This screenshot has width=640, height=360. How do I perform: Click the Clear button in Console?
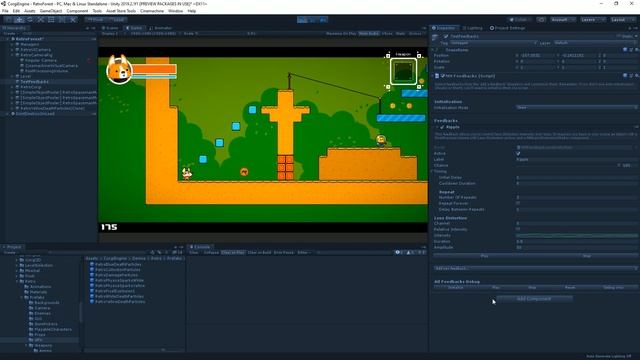click(194, 253)
